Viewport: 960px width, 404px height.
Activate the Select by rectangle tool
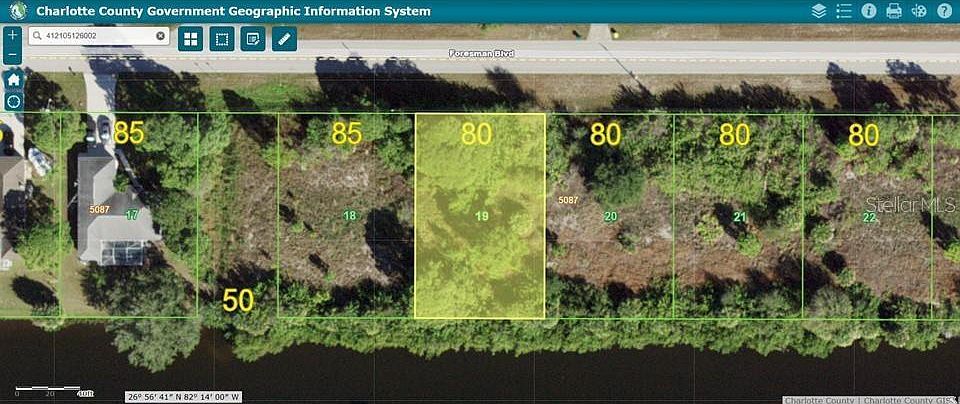[x=222, y=39]
